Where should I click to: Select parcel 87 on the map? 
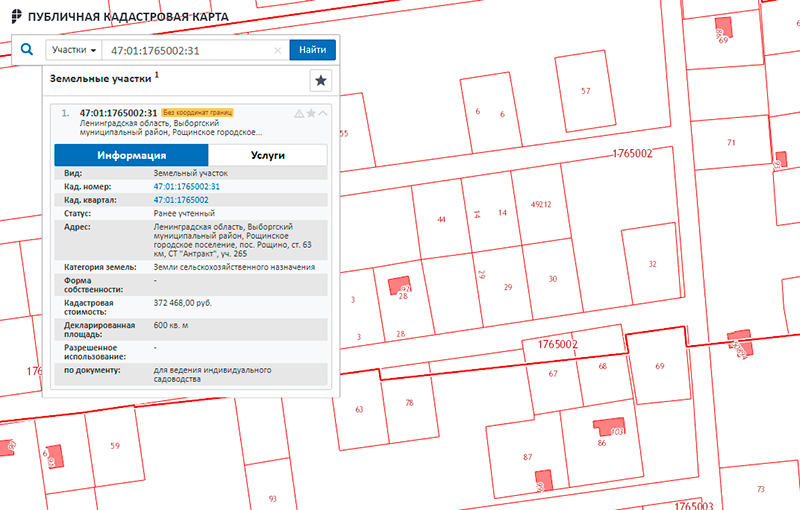528,457
